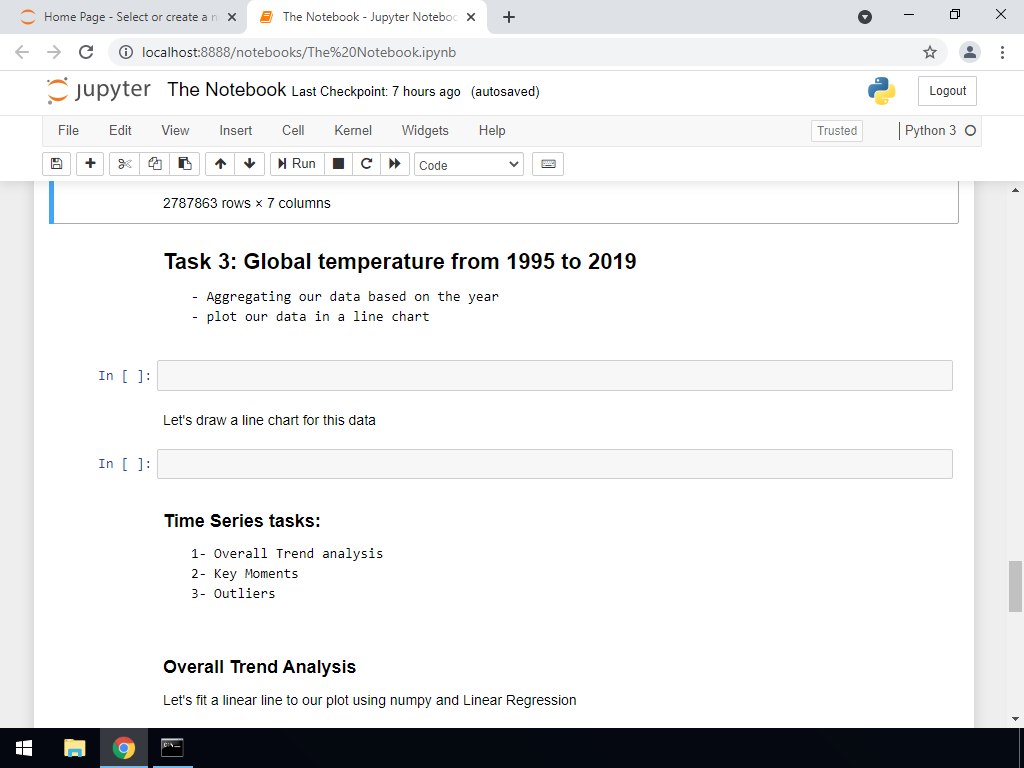Reload the current page
Viewport: 1024px width, 768px height.
[86, 52]
